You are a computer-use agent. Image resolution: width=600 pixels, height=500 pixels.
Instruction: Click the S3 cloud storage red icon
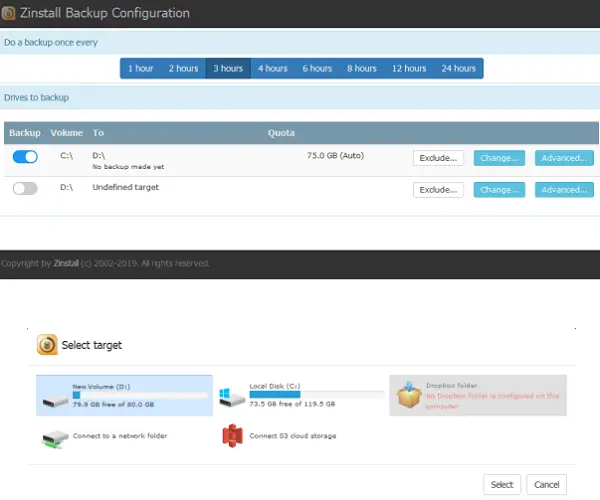[x=232, y=436]
